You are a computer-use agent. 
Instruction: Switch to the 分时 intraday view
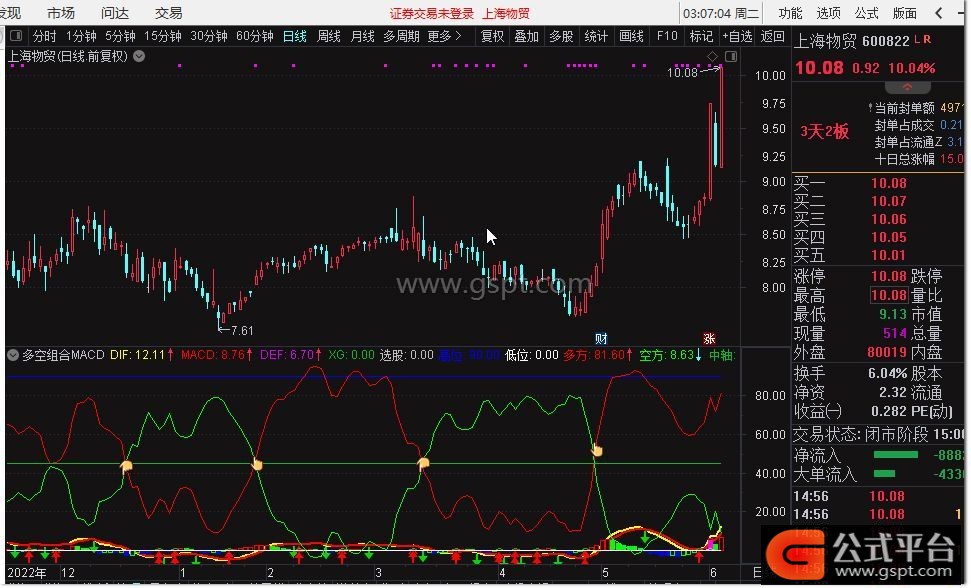[x=45, y=37]
